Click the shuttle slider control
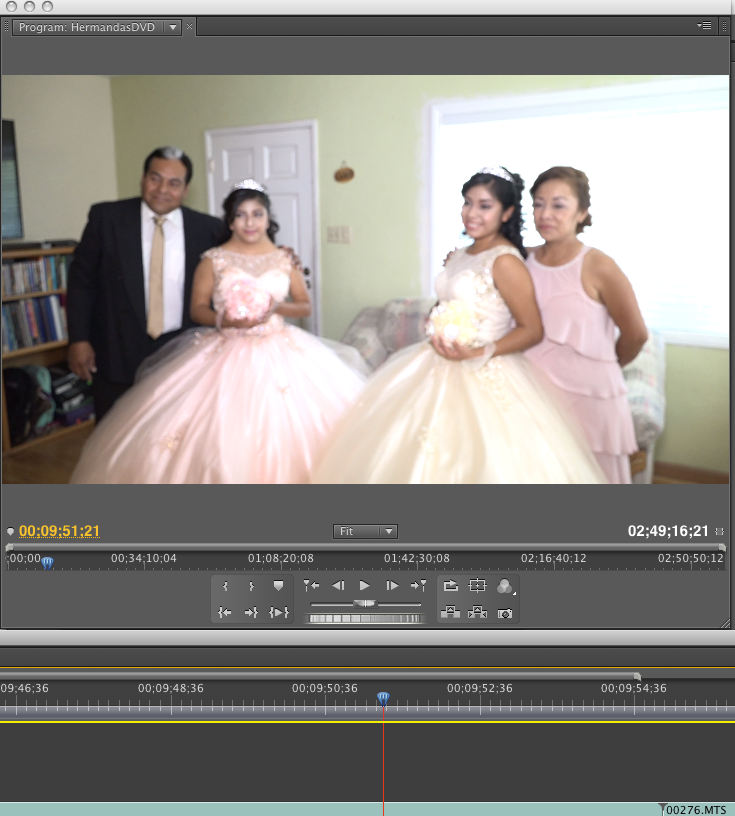This screenshot has width=735, height=816. tap(365, 604)
